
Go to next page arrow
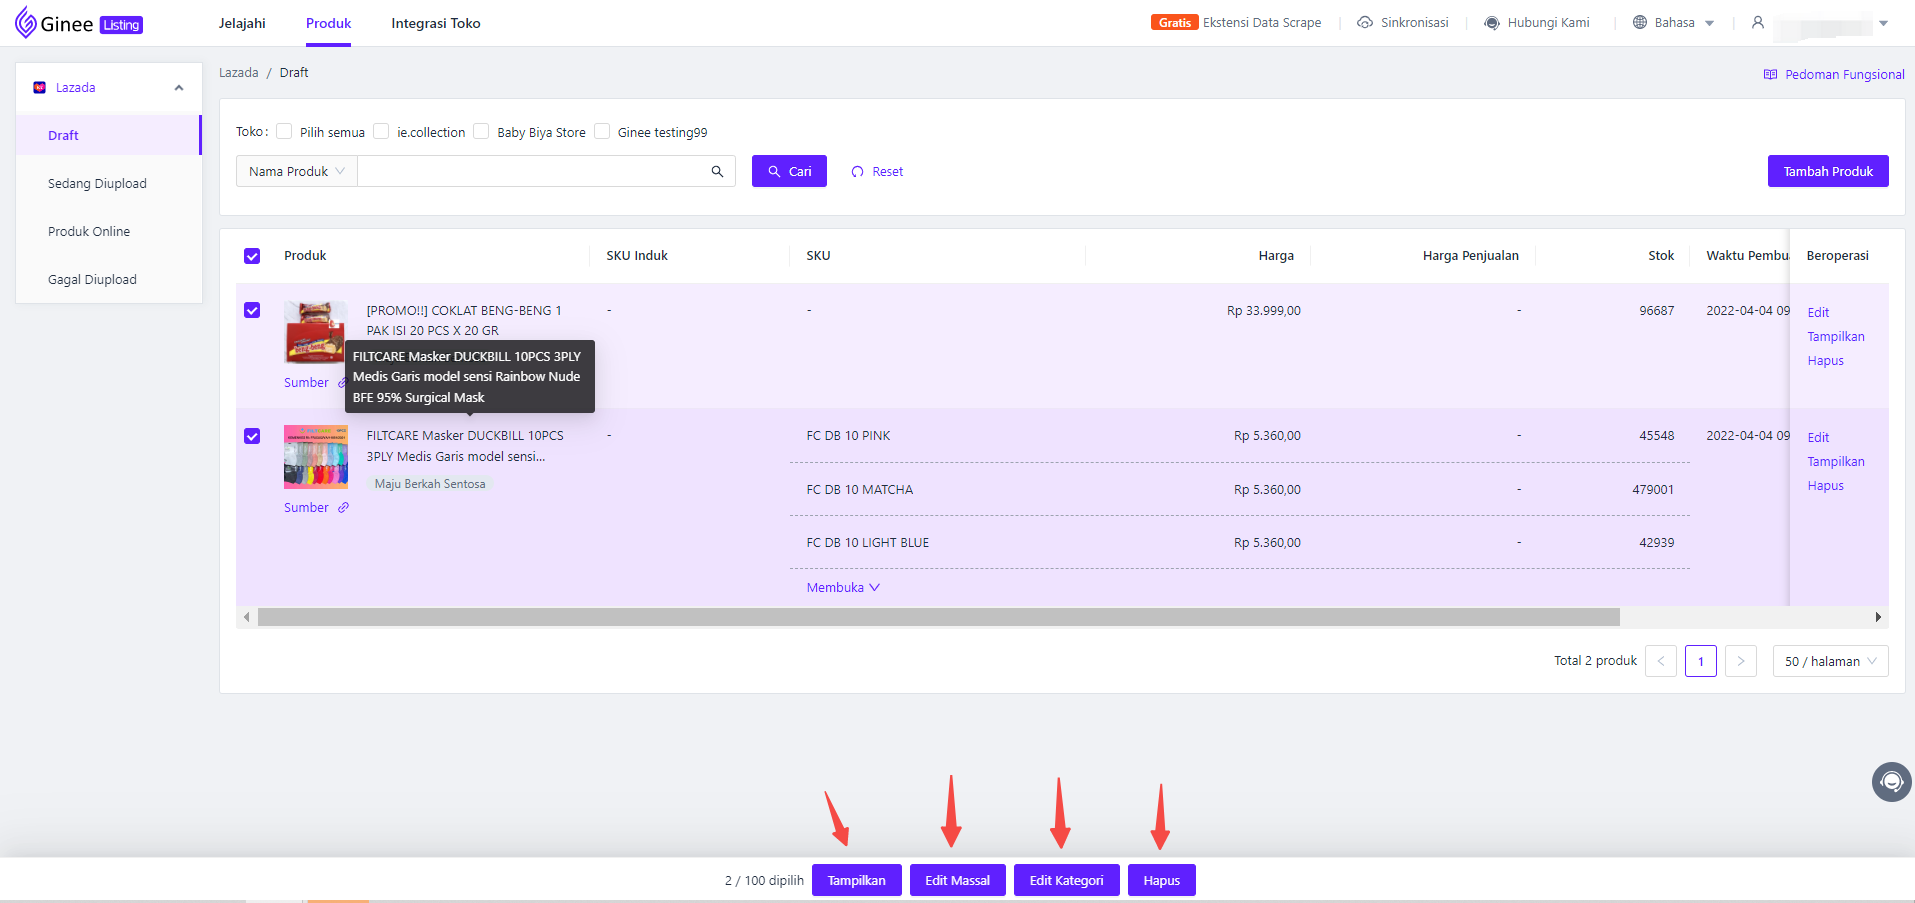[1741, 661]
